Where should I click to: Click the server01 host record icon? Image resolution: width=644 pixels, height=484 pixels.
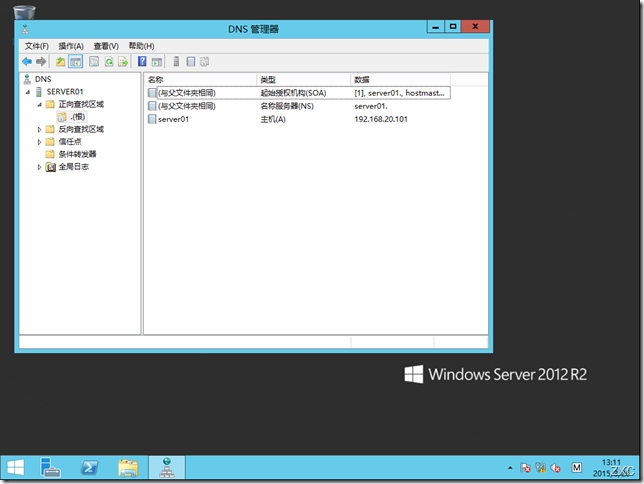point(152,119)
